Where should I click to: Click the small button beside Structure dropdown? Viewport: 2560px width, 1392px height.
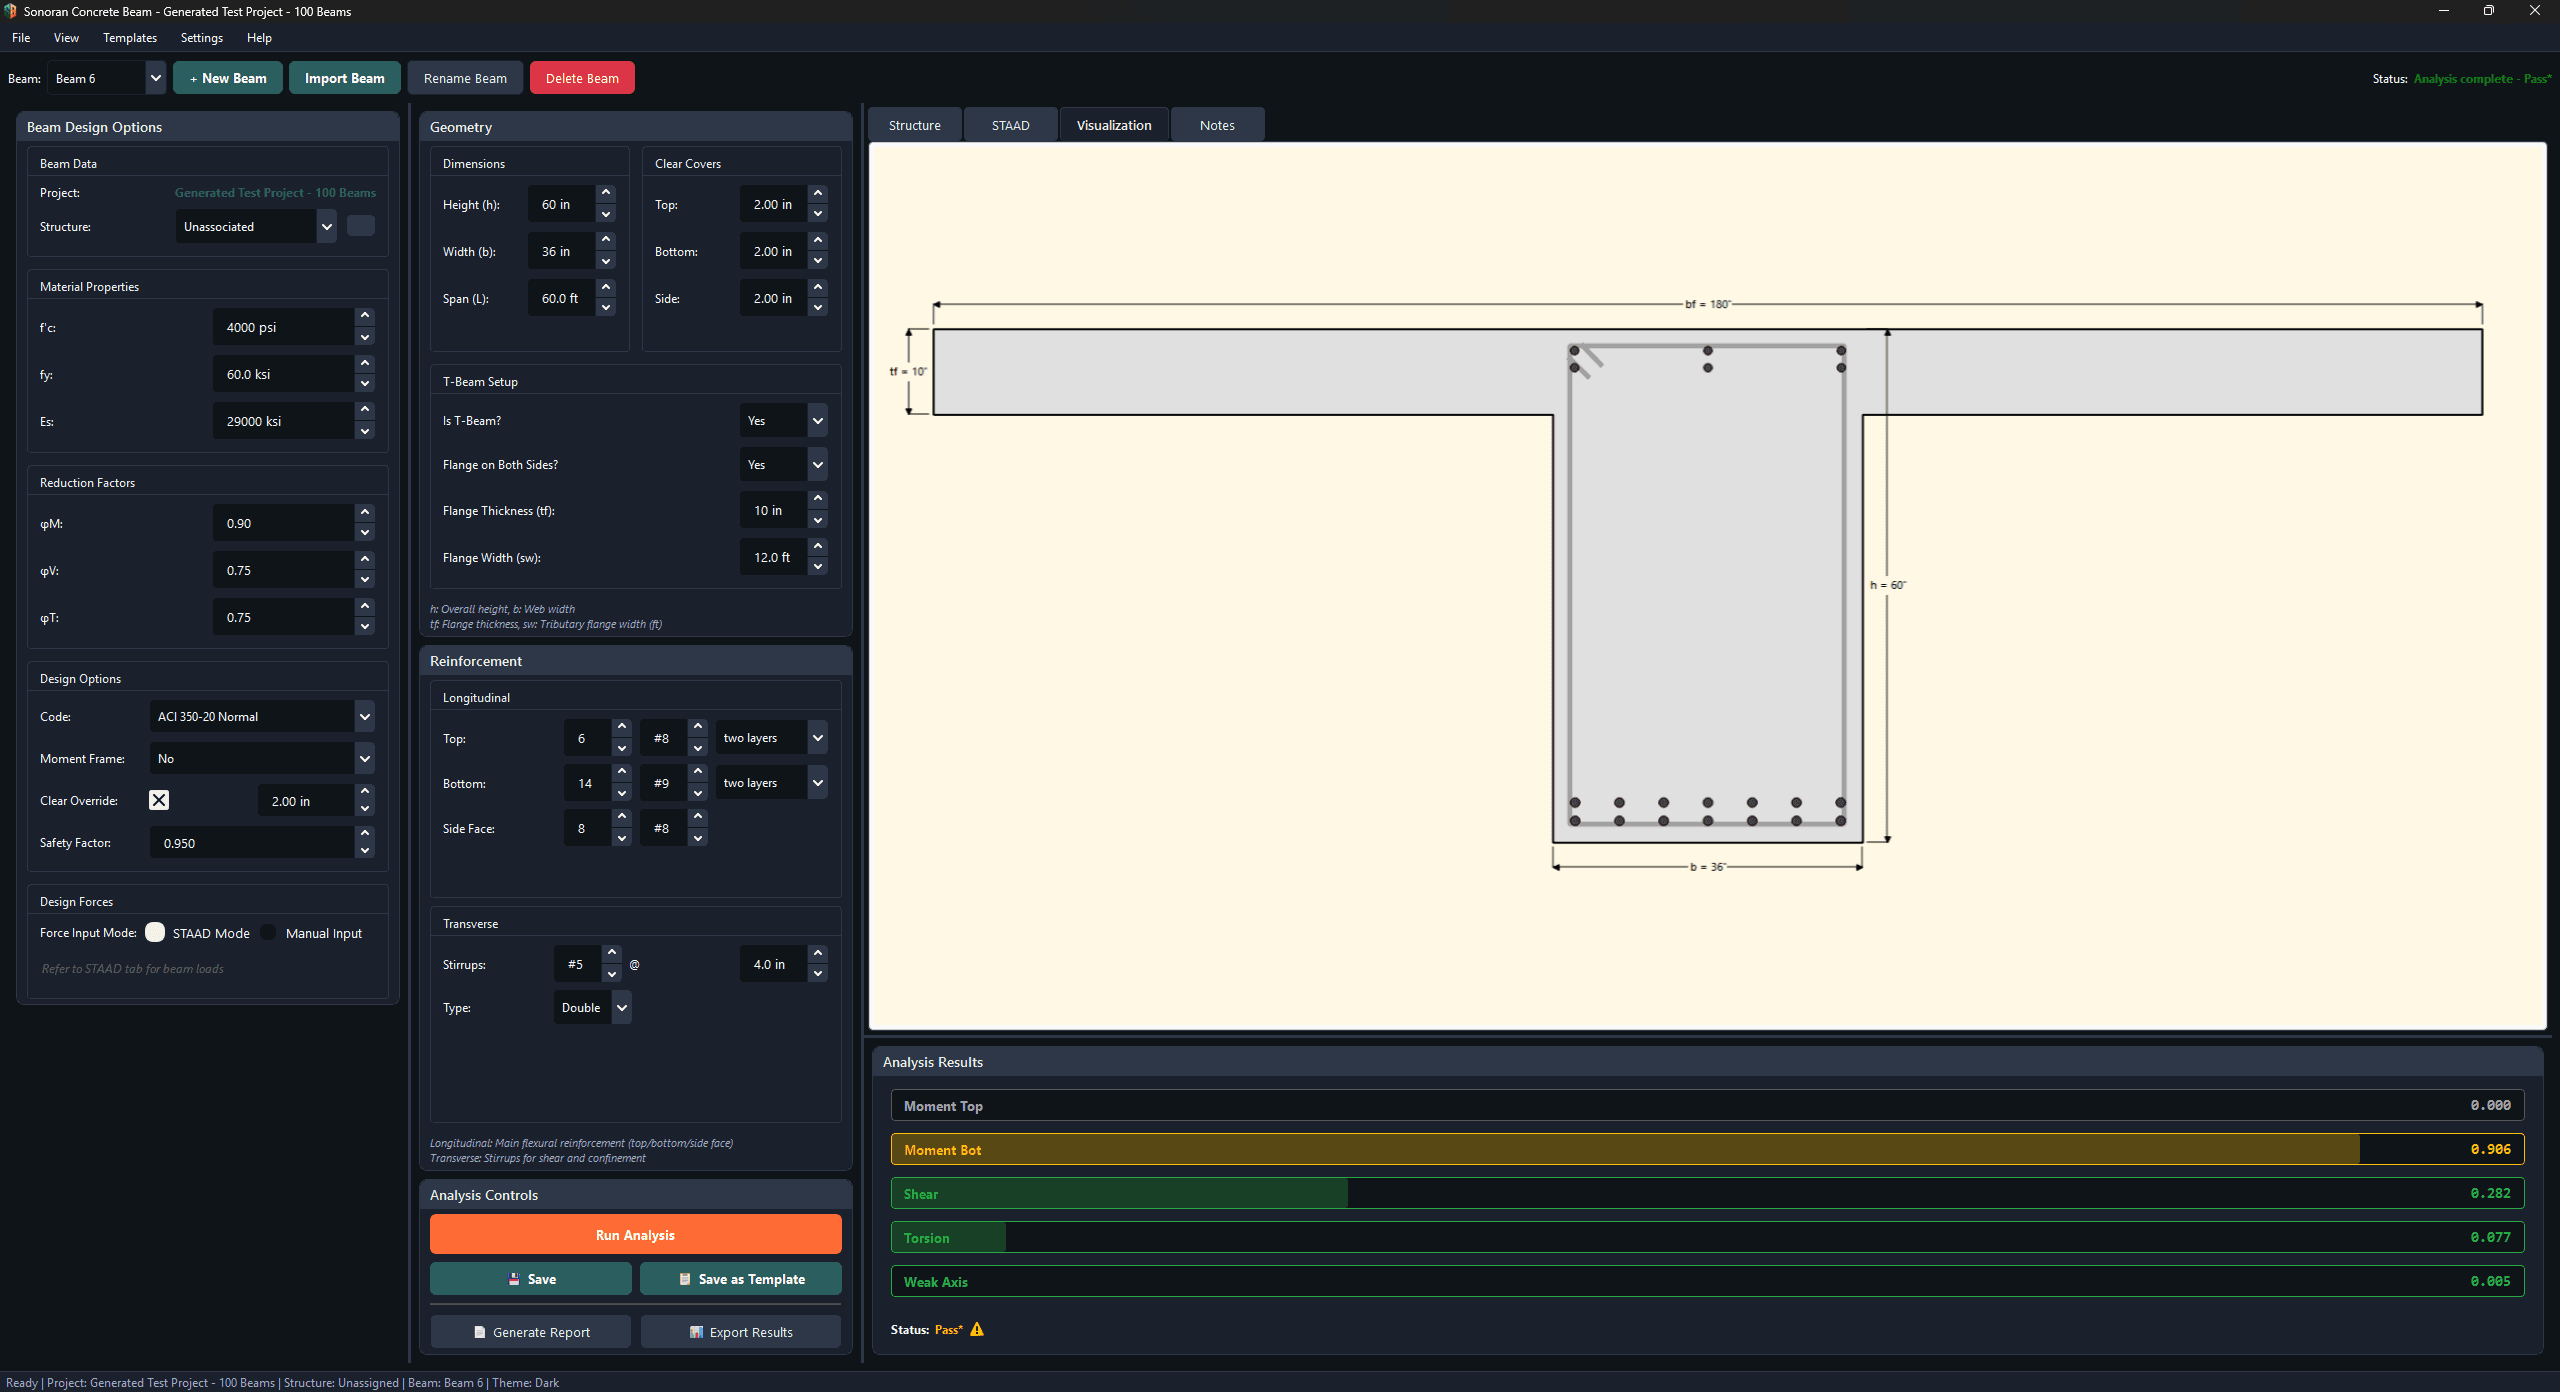point(361,226)
